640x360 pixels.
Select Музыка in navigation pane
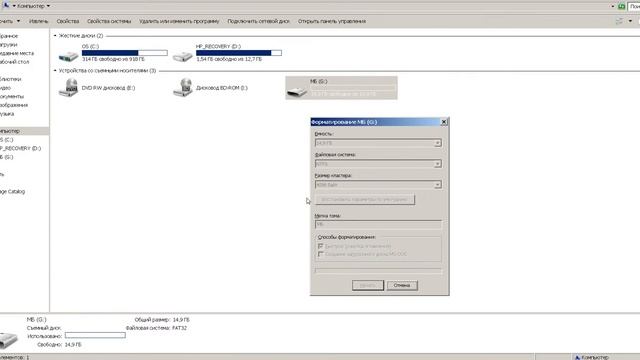(7, 113)
